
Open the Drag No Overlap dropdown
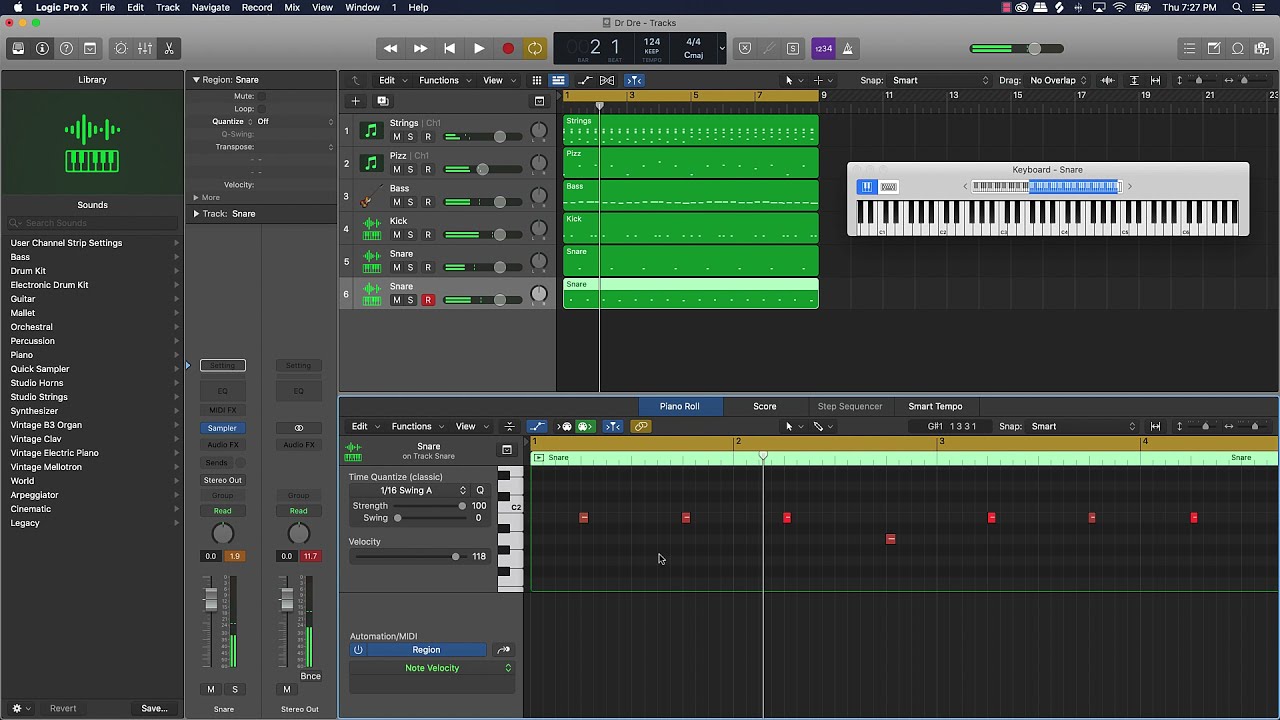click(1058, 80)
